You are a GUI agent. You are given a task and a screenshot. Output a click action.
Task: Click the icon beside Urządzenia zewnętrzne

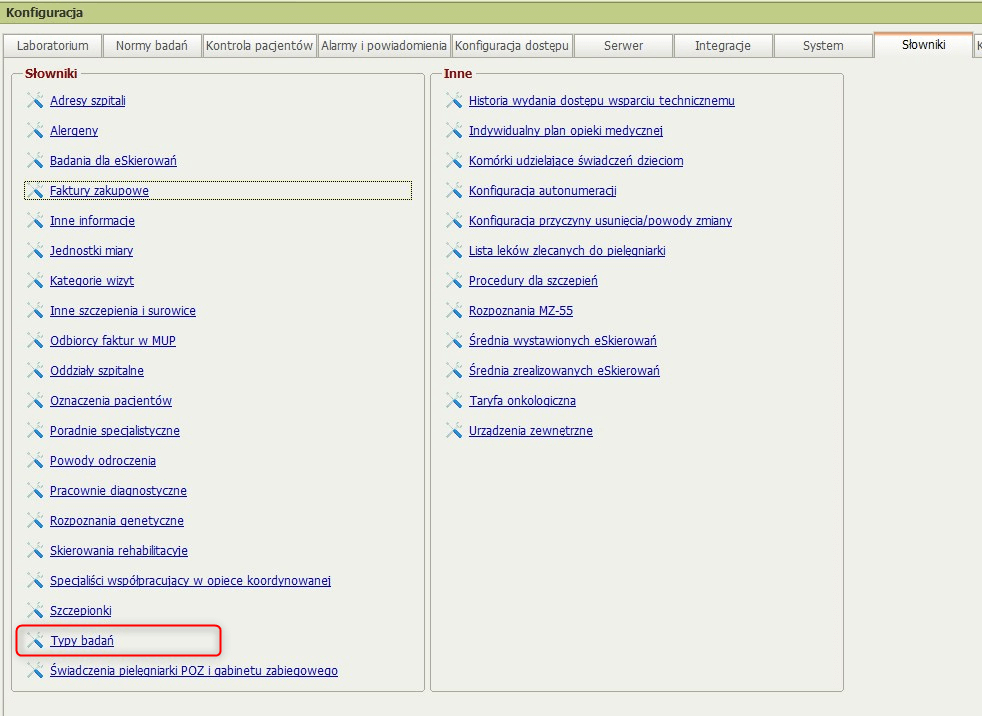[x=454, y=431]
